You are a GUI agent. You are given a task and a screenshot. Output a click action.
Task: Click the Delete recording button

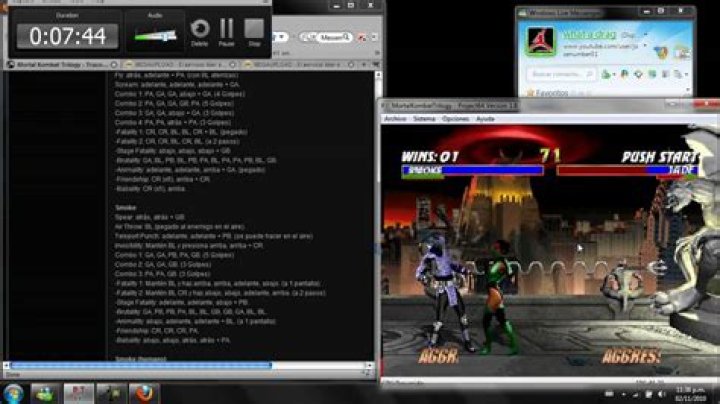tap(200, 32)
